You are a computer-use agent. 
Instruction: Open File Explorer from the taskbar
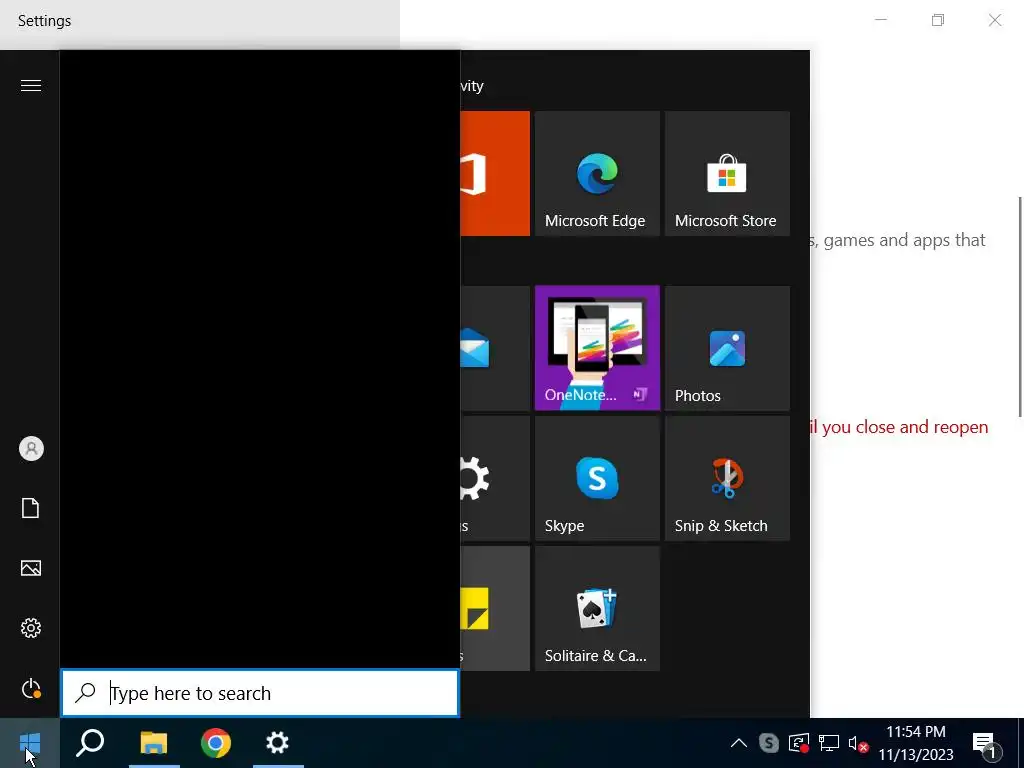(x=154, y=743)
